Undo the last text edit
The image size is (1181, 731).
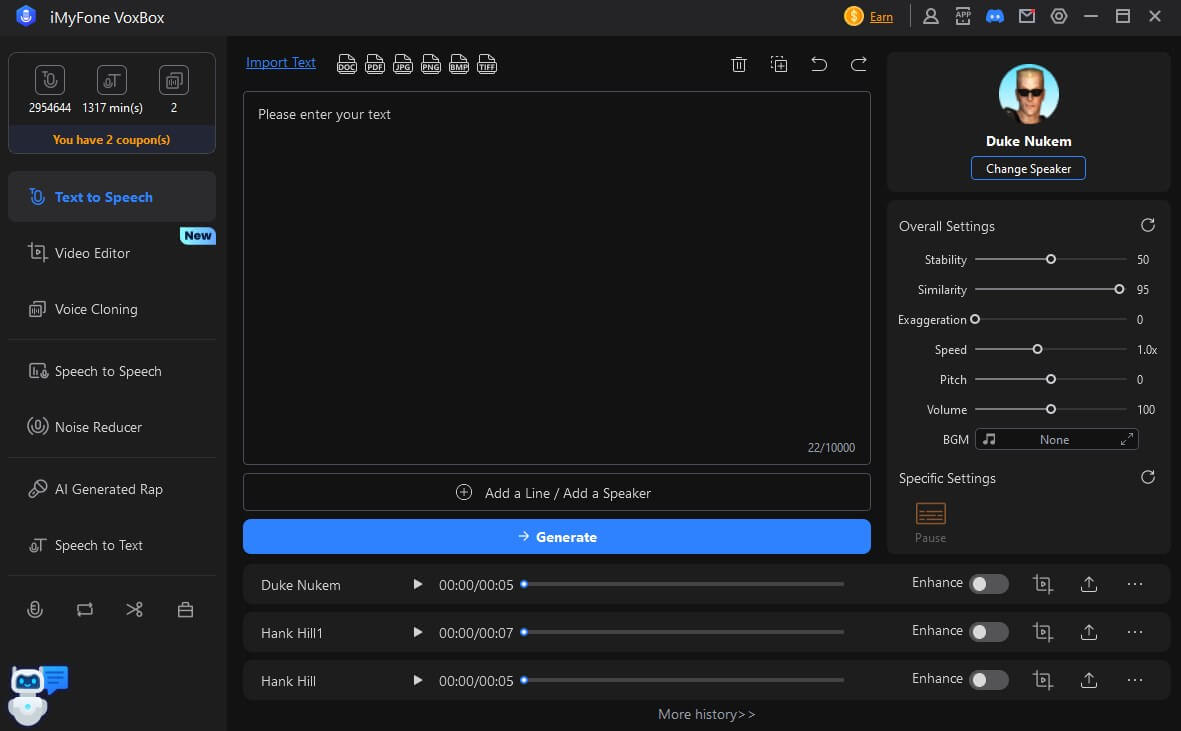tap(819, 63)
